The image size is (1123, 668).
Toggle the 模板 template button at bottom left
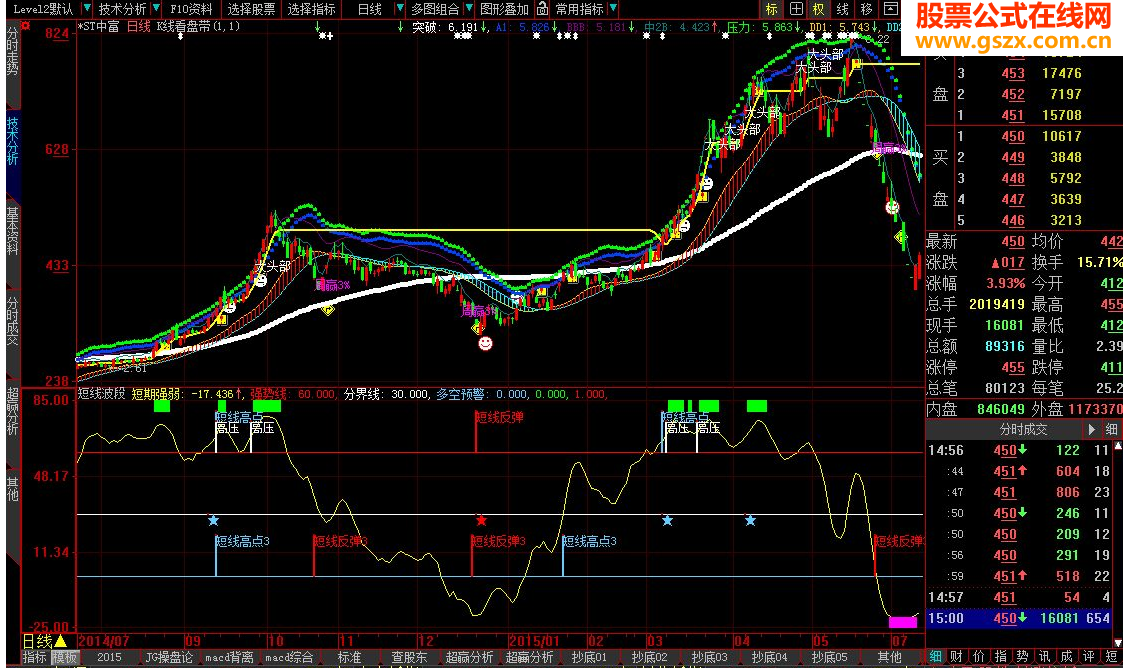(65, 658)
